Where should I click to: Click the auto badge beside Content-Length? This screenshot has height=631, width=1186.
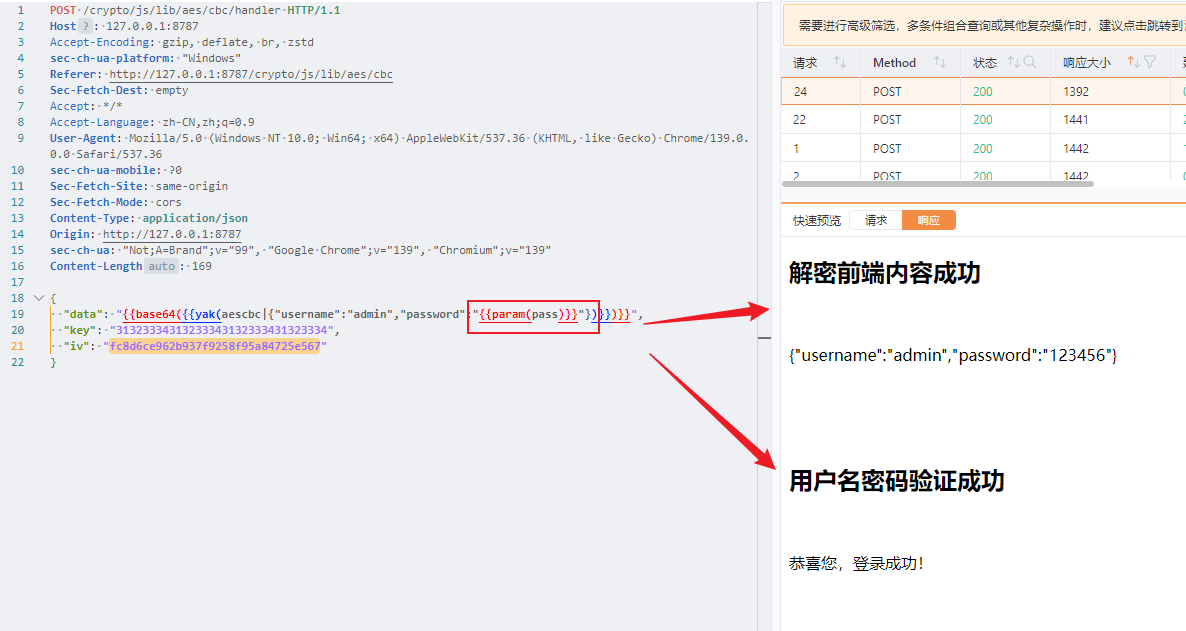click(x=162, y=266)
